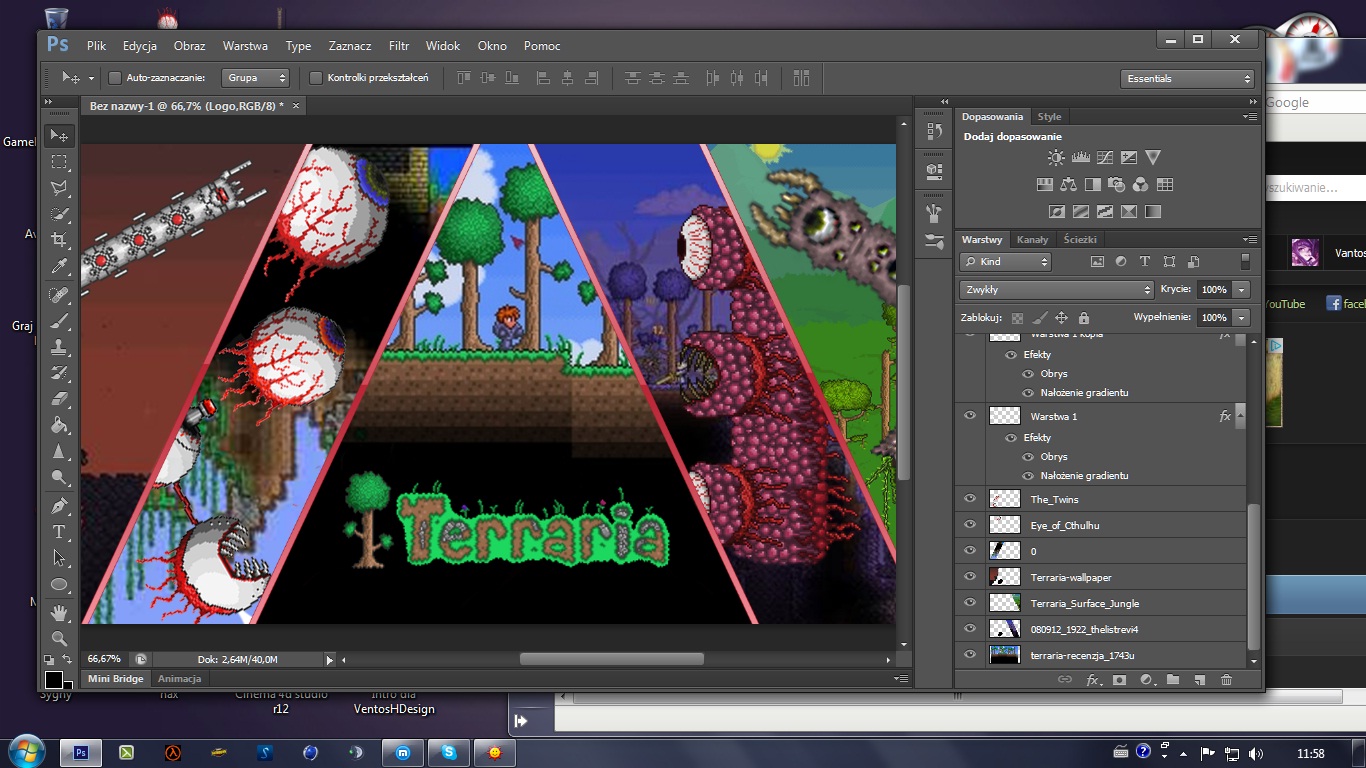
Task: Pick the Quick Selection tool
Action: pos(60,214)
